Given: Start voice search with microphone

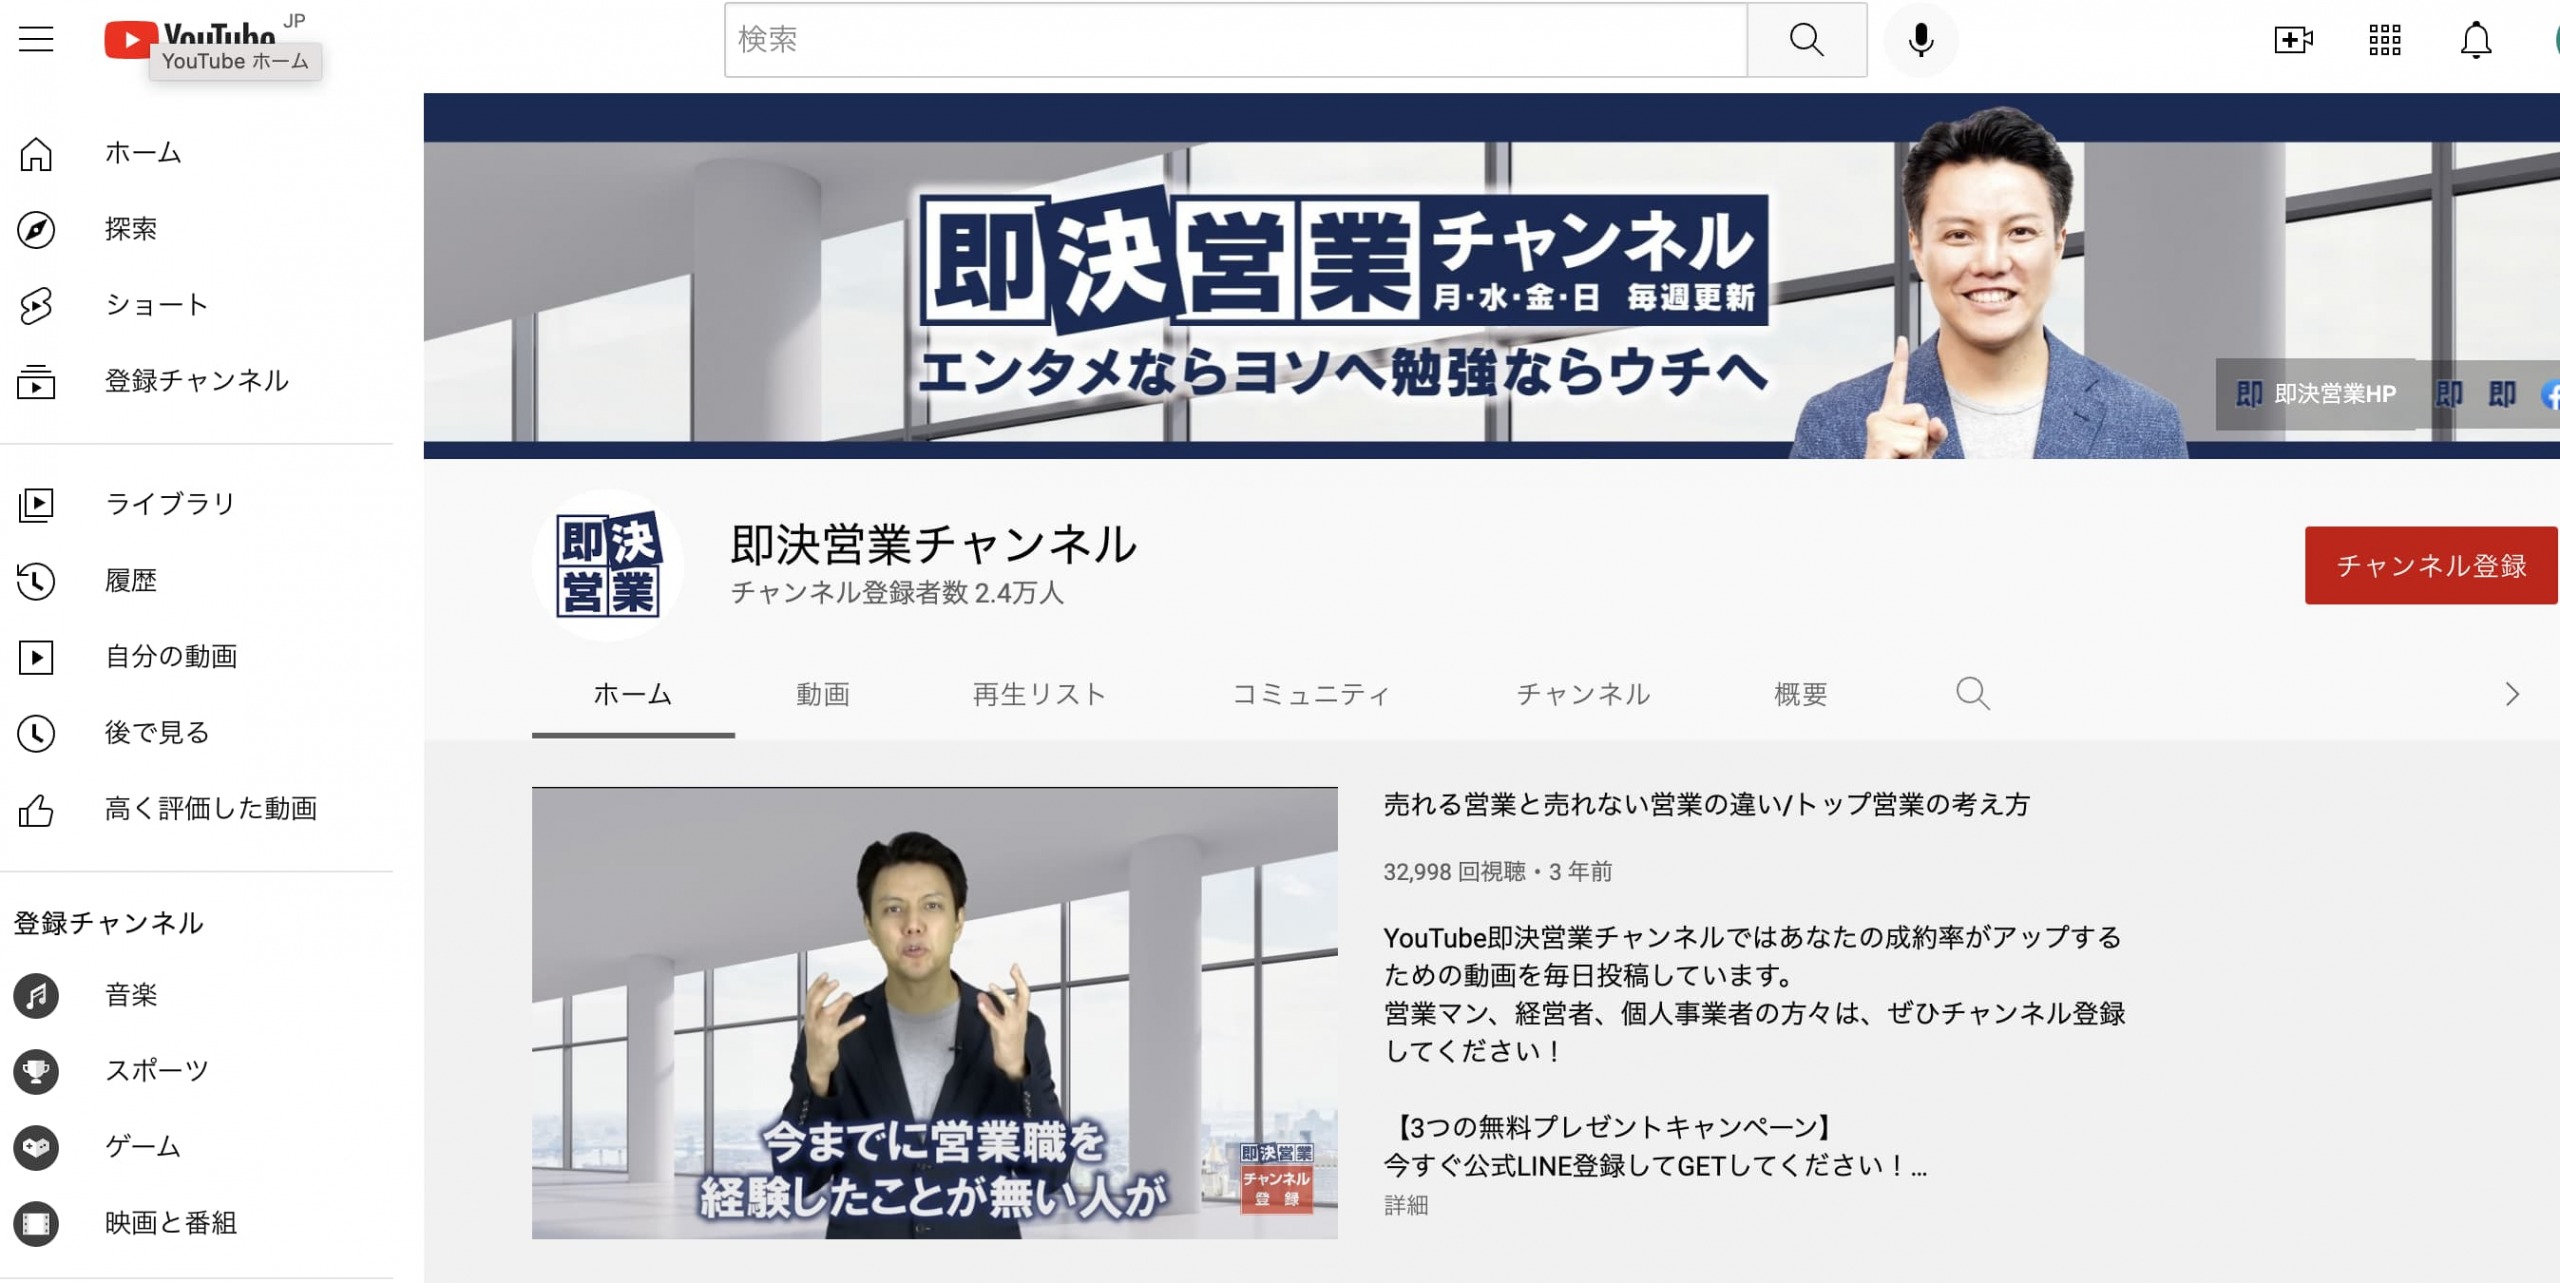Looking at the screenshot, I should click(1920, 40).
